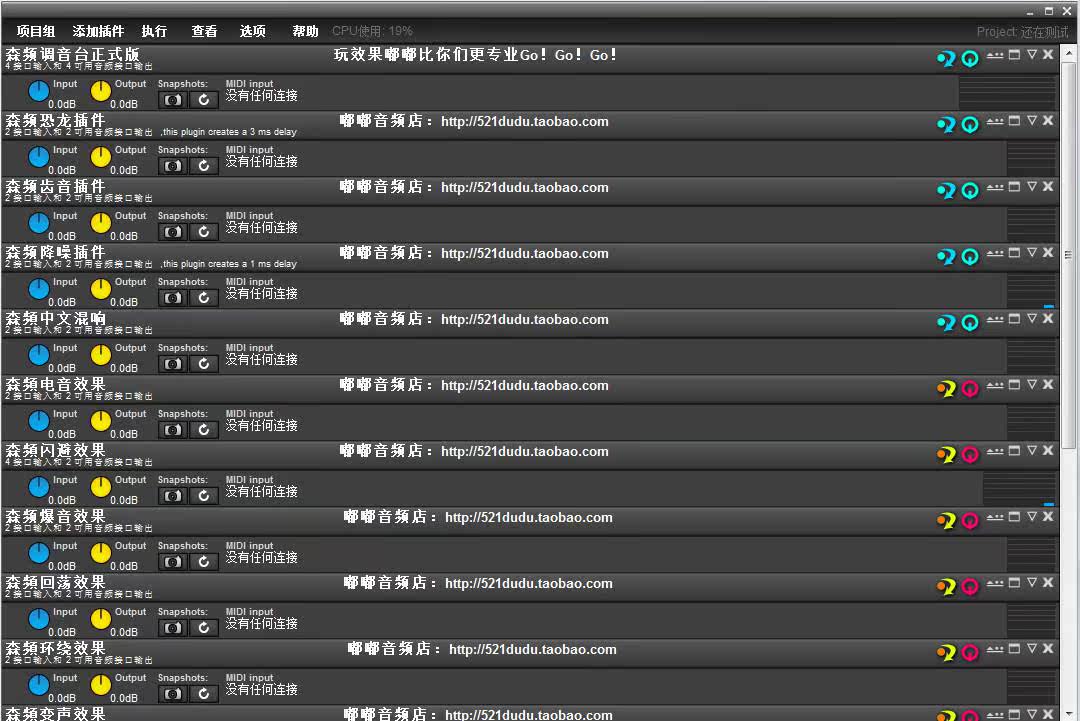Open the 选项 menu
The height and width of the screenshot is (721, 1080).
click(252, 31)
